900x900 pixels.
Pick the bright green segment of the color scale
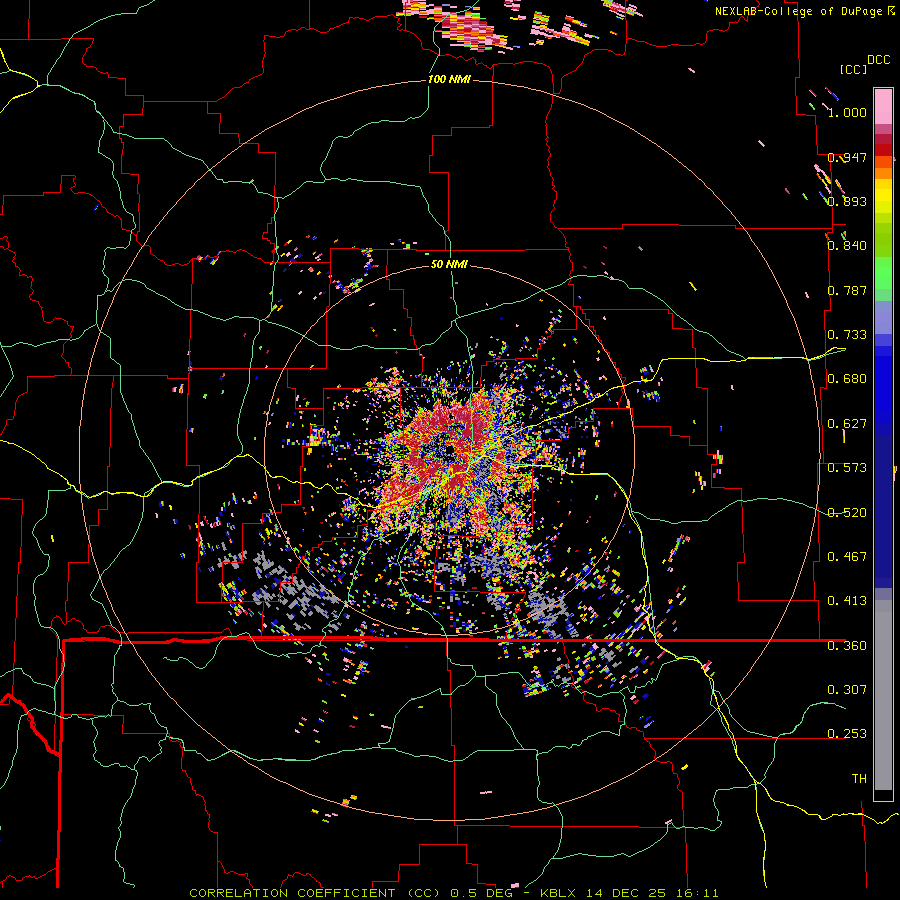(883, 273)
